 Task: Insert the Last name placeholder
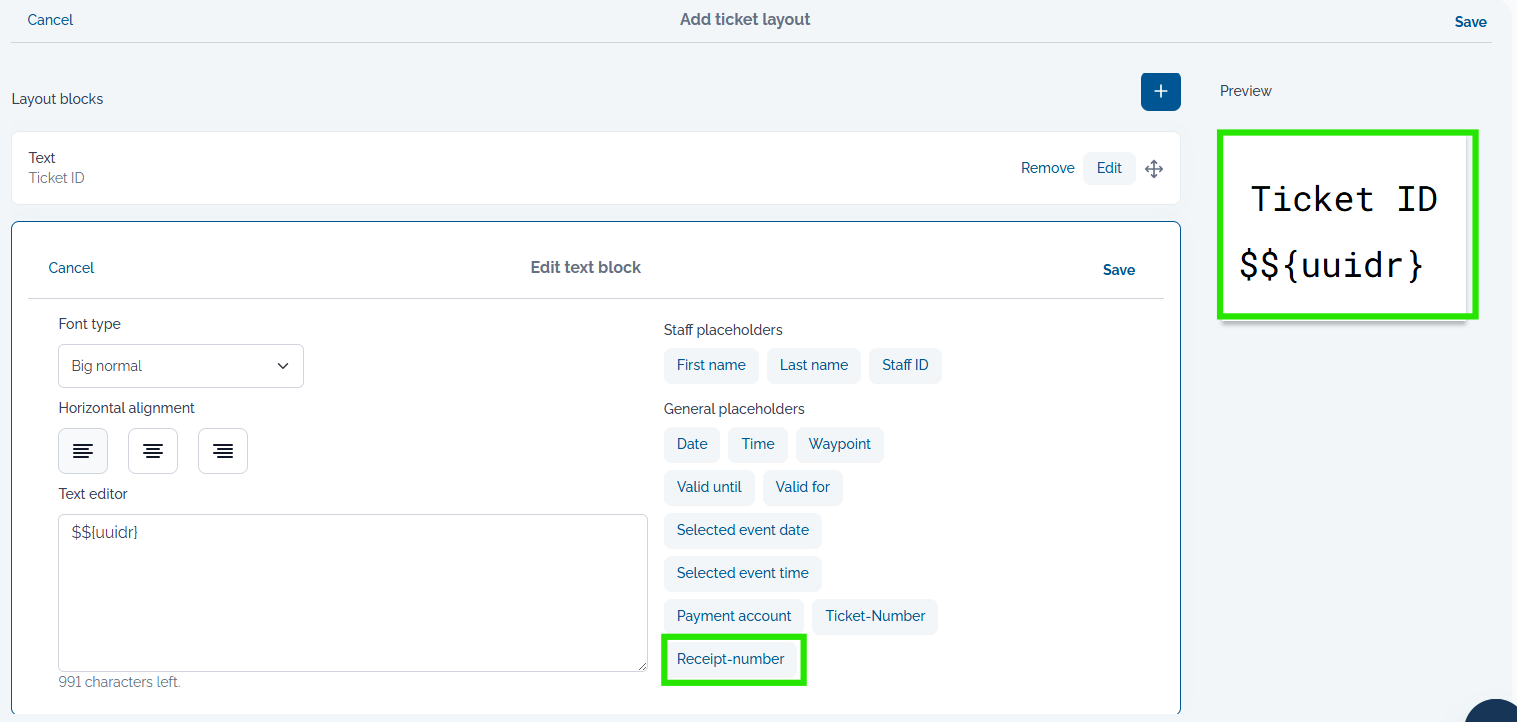[x=814, y=365]
